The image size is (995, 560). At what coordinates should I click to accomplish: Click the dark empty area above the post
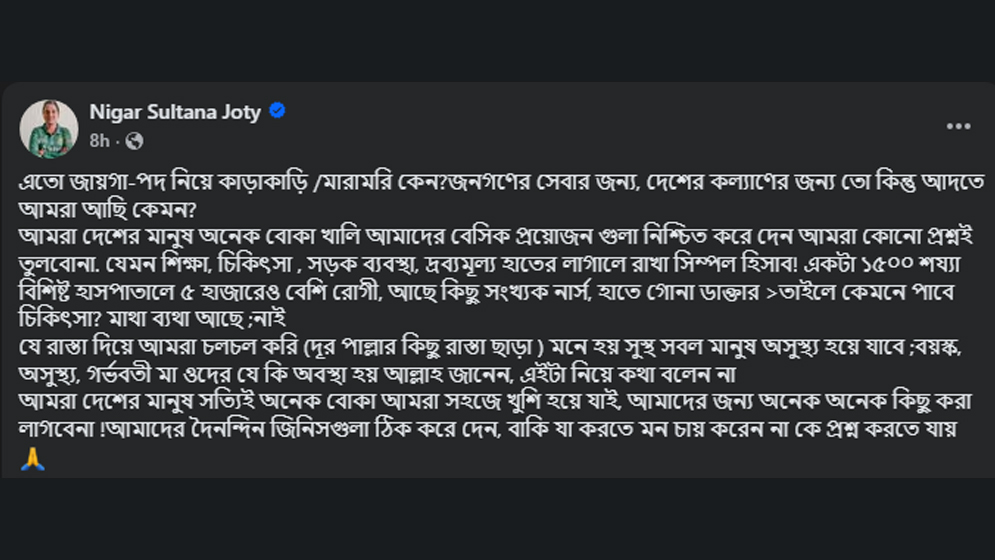pyautogui.click(x=500, y=40)
